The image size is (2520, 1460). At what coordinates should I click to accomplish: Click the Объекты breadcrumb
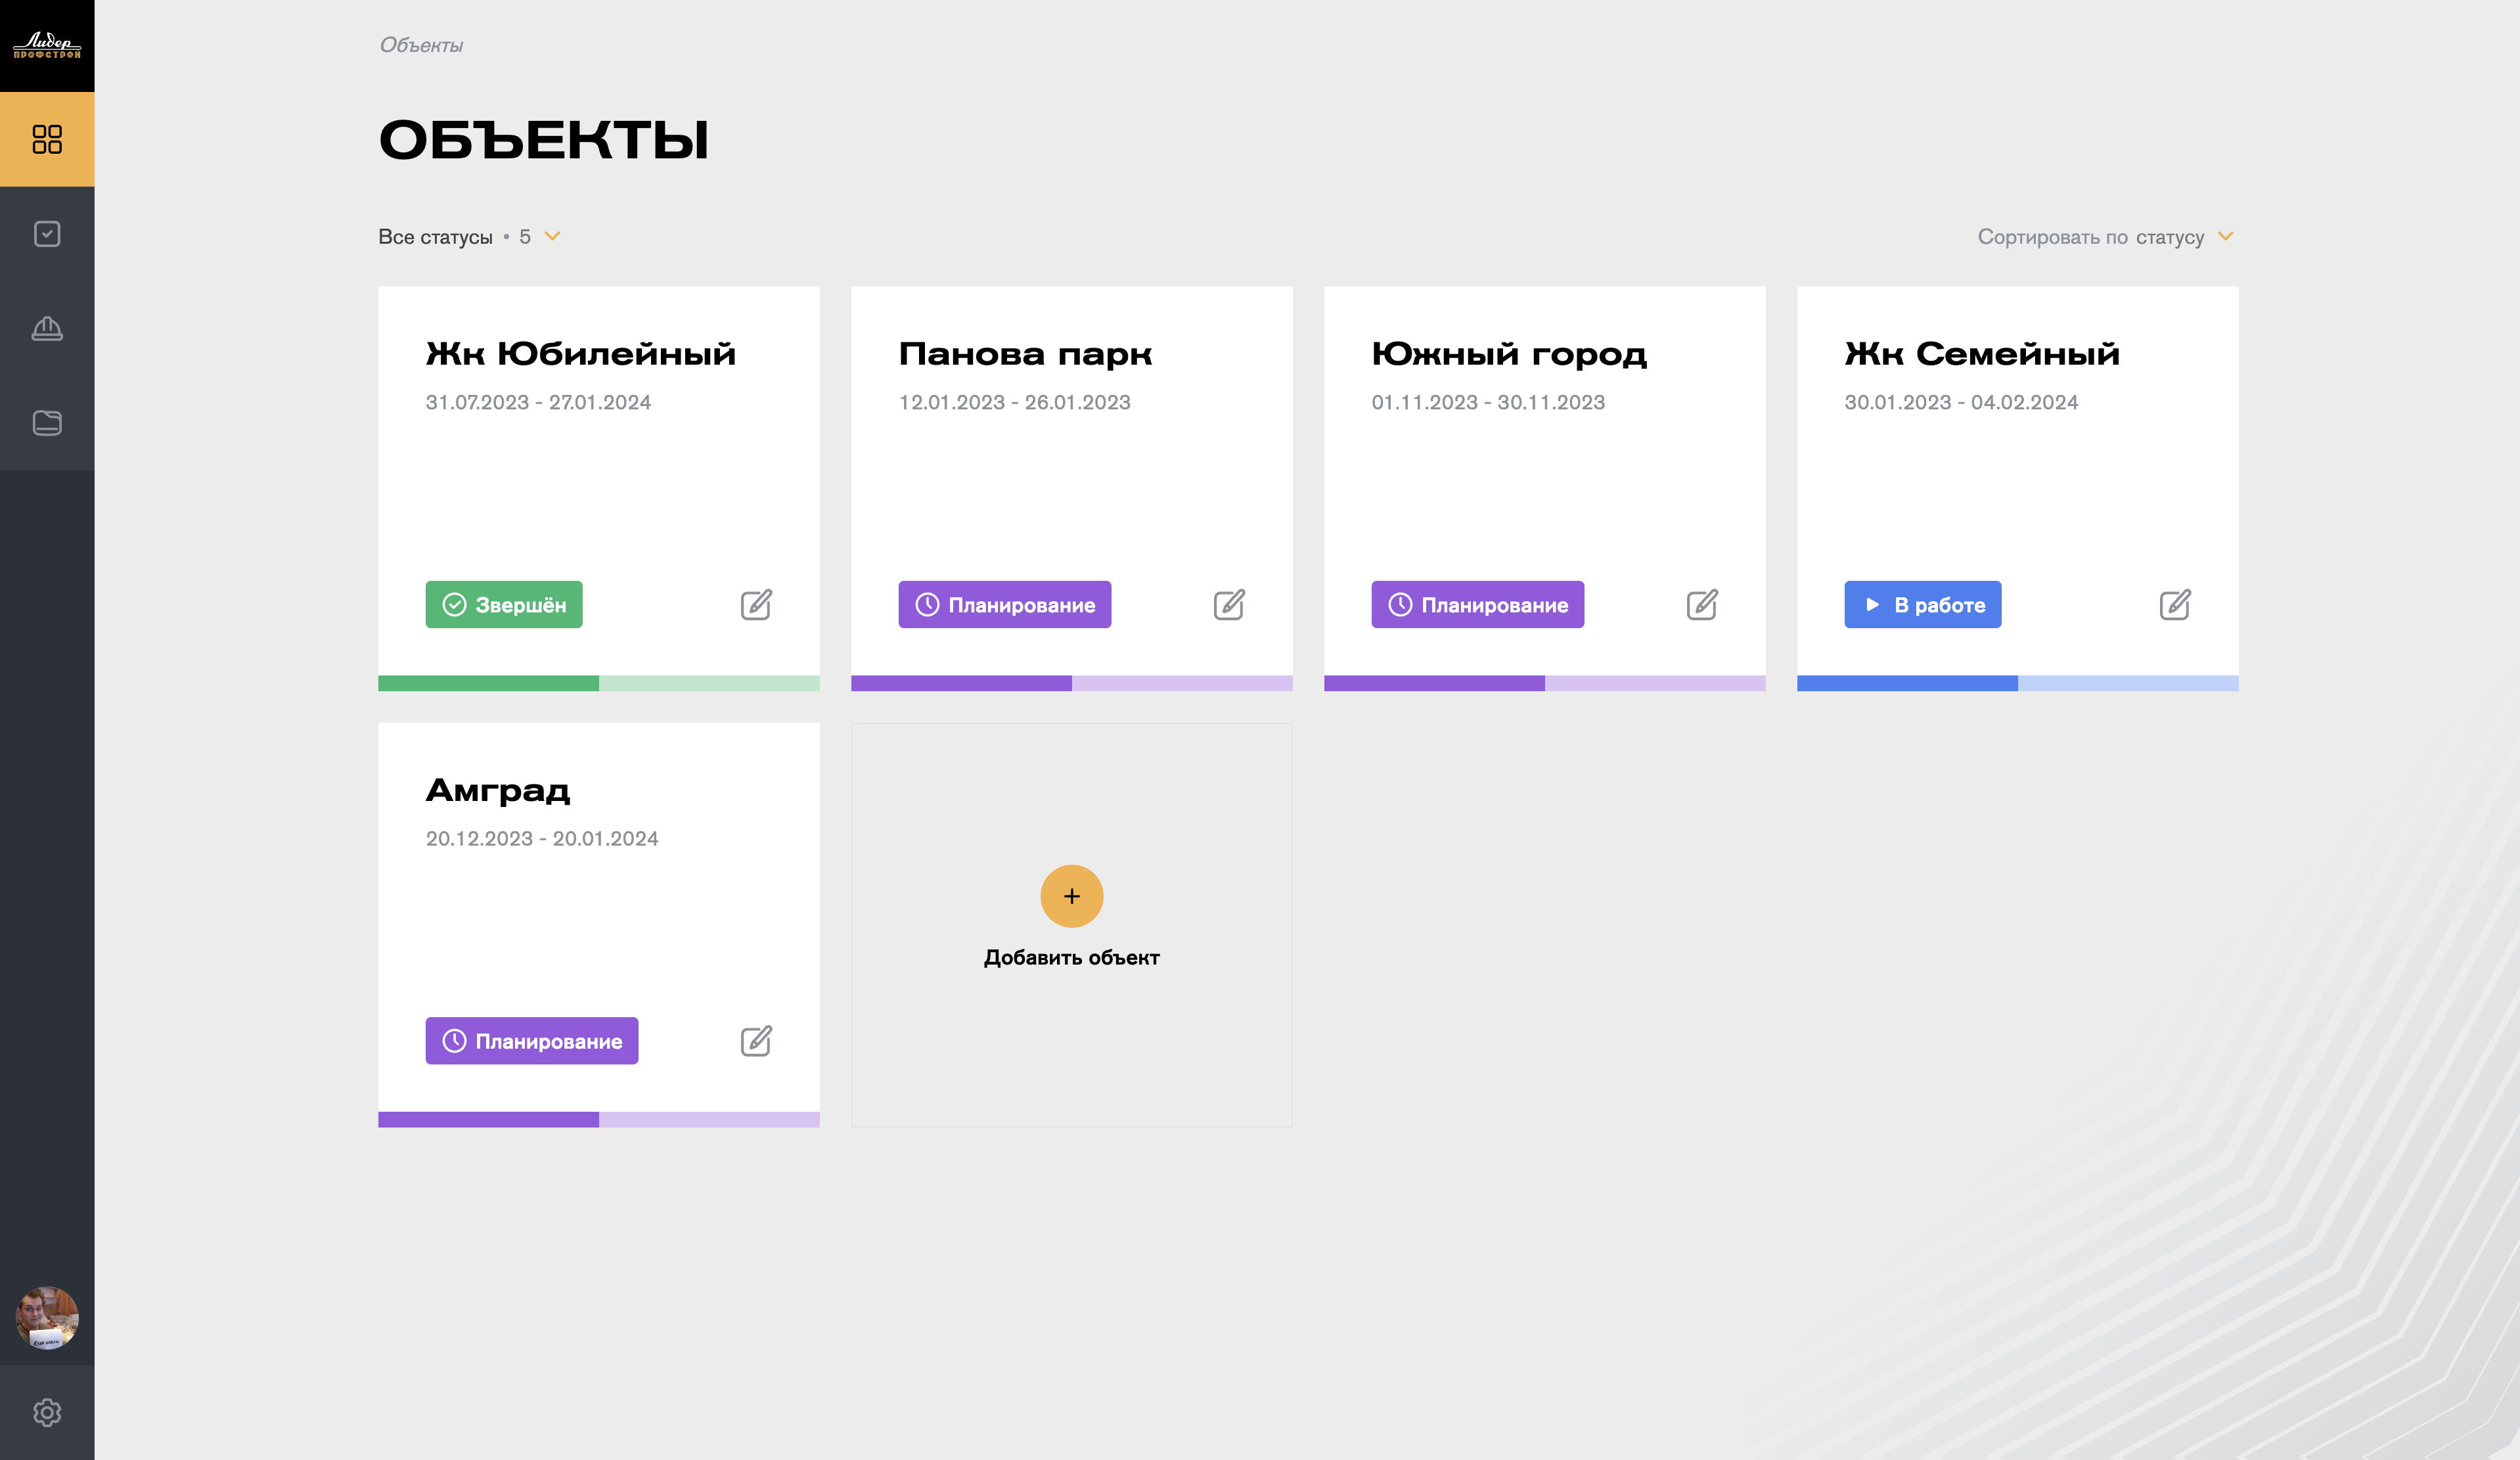(x=421, y=45)
